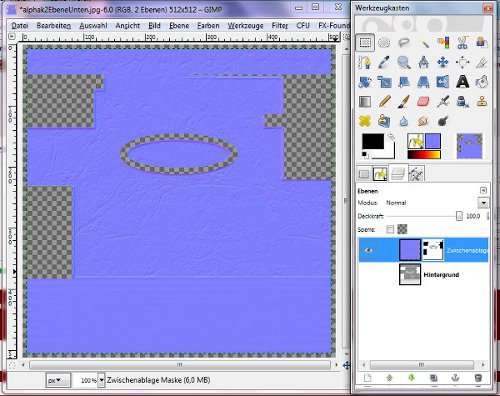The image size is (500, 396).
Task: Delete layer with trash icon
Action: pos(478,378)
